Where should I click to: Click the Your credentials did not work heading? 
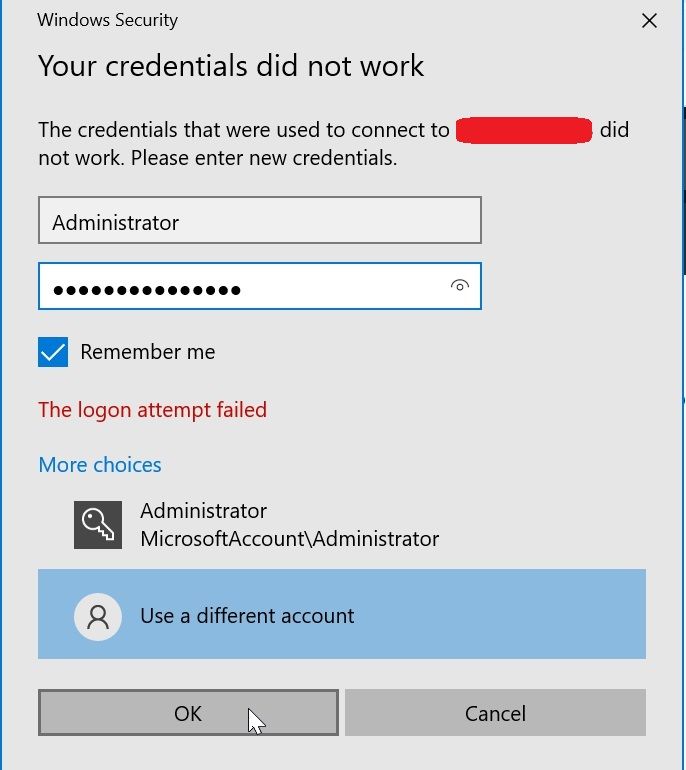pyautogui.click(x=231, y=66)
